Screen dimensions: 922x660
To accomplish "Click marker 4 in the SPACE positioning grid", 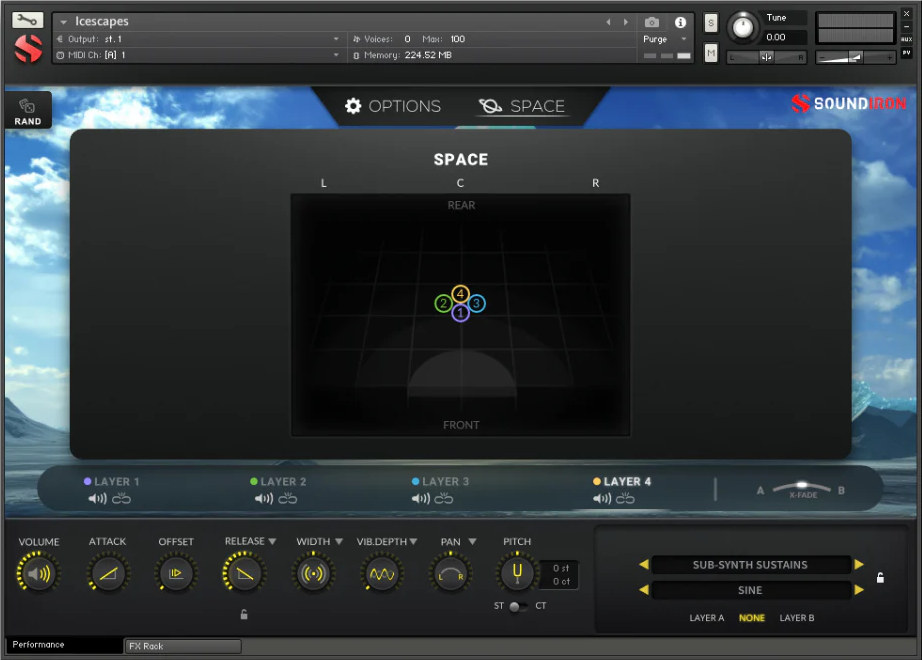I will [461, 294].
